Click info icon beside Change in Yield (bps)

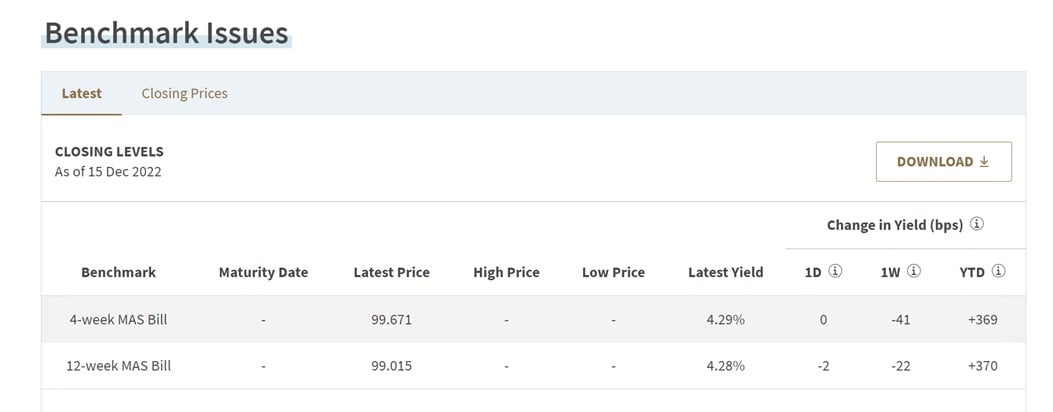(977, 224)
